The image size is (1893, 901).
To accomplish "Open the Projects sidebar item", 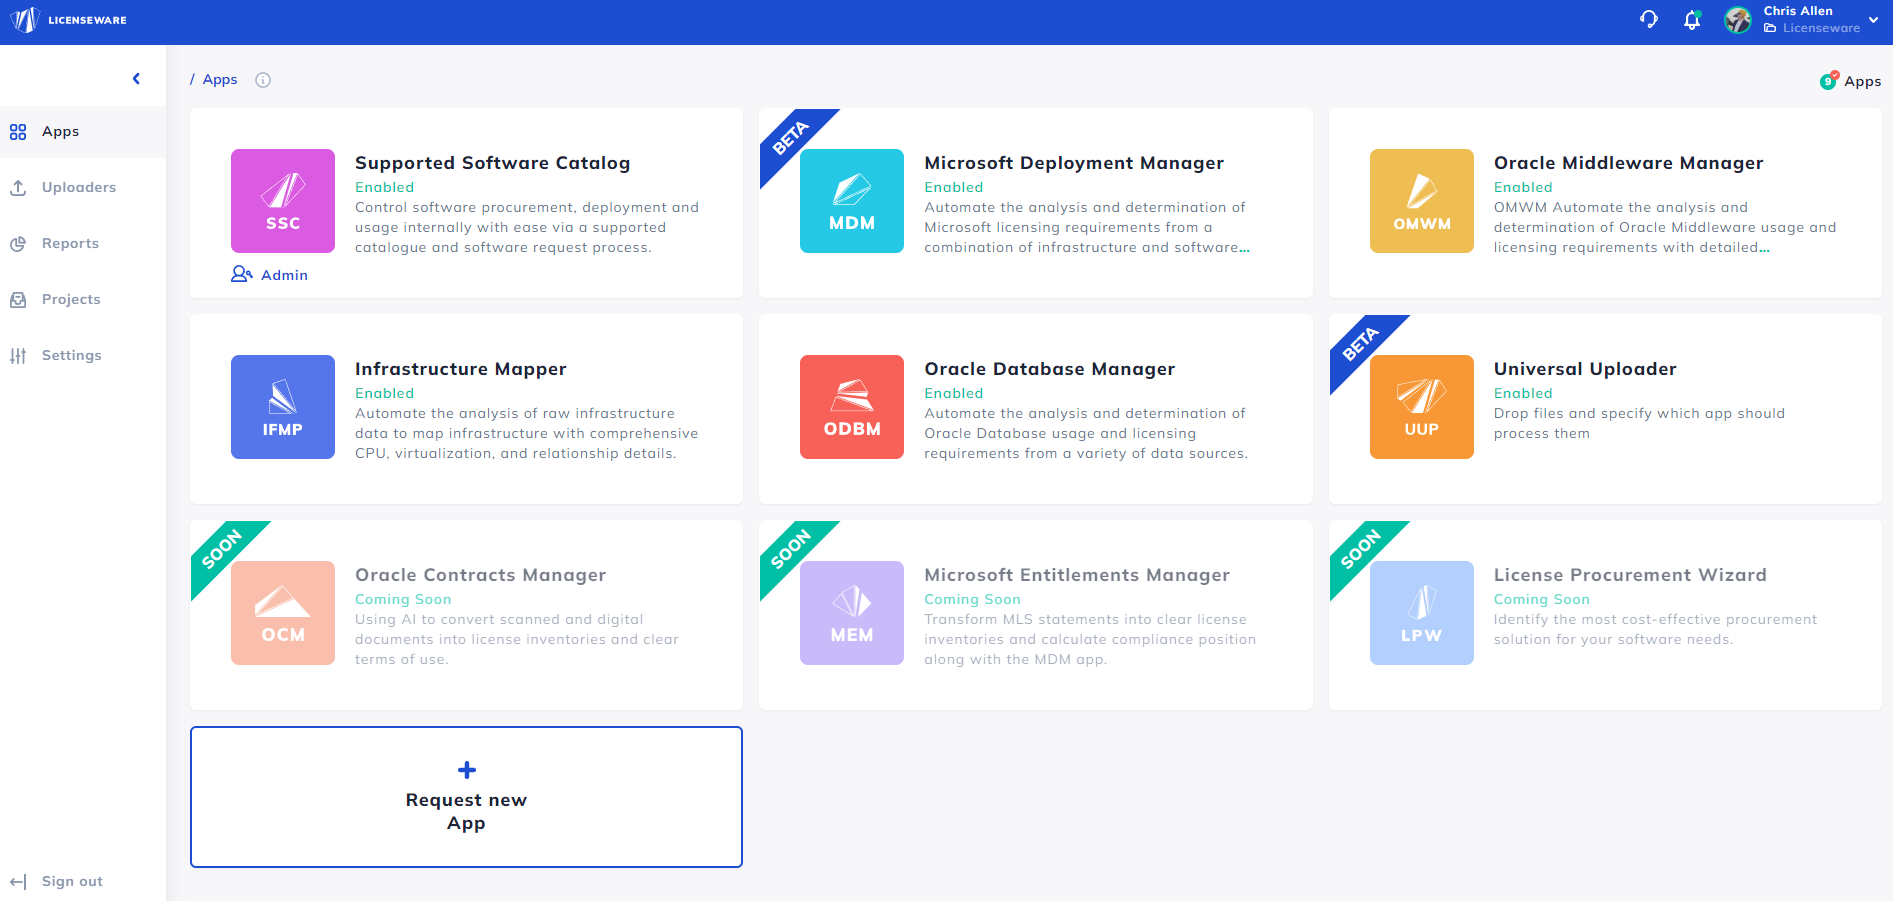I will pyautogui.click(x=83, y=299).
